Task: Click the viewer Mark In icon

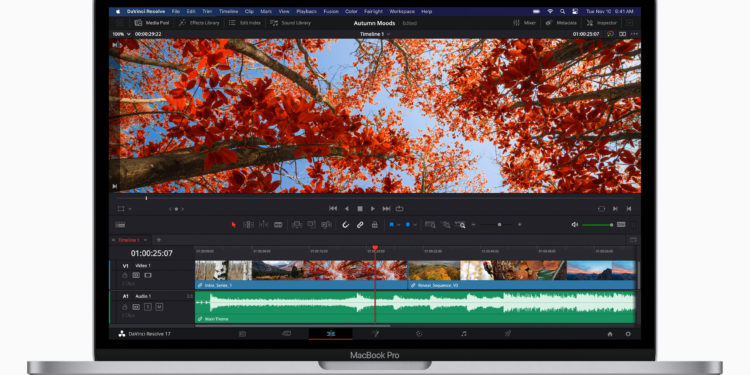Action: (615, 209)
